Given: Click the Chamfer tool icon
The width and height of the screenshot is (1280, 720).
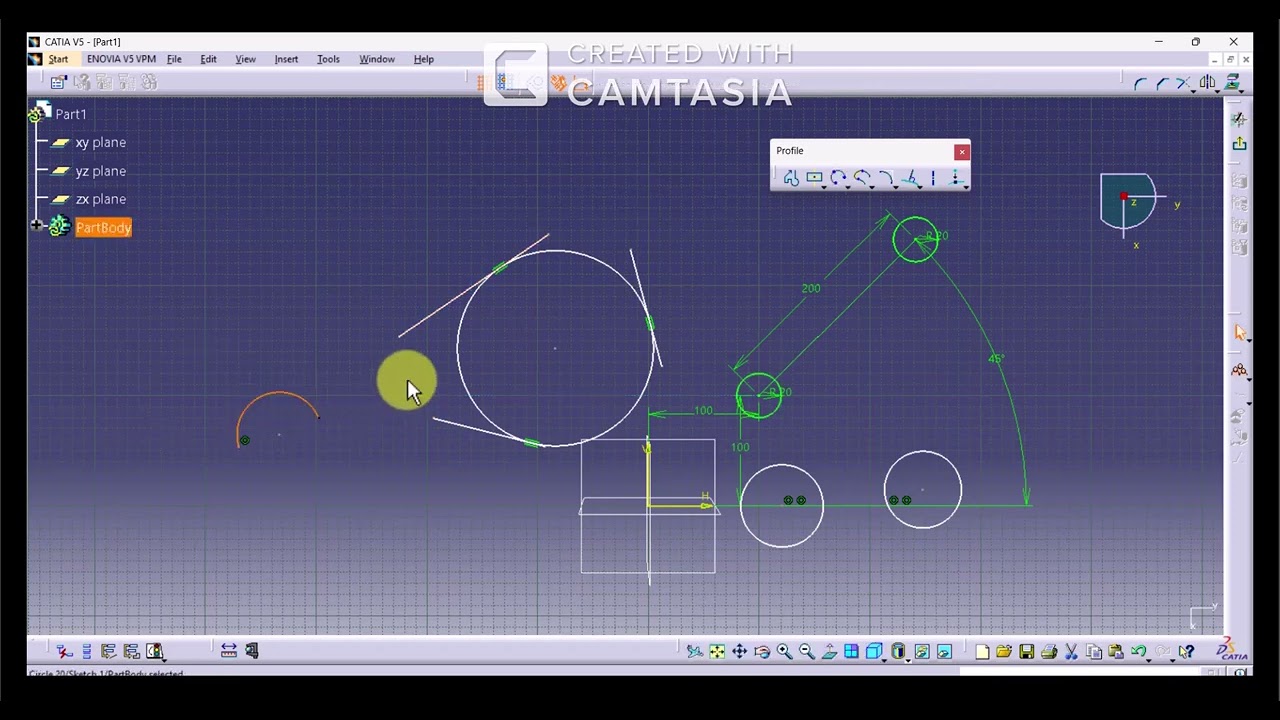Looking at the screenshot, I should pos(1162,83).
